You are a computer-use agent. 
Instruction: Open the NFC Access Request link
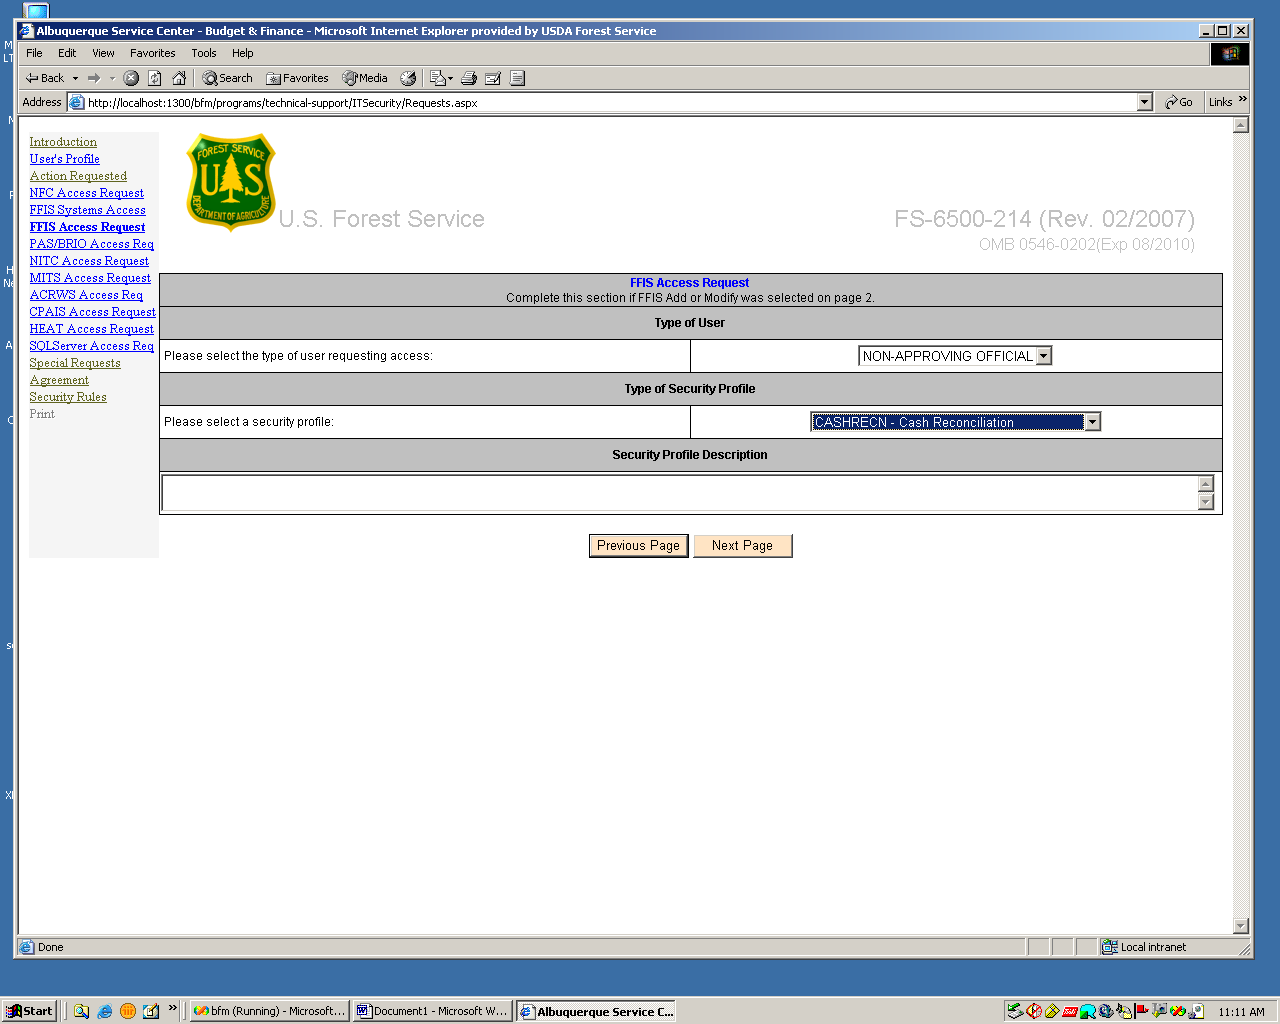point(86,193)
